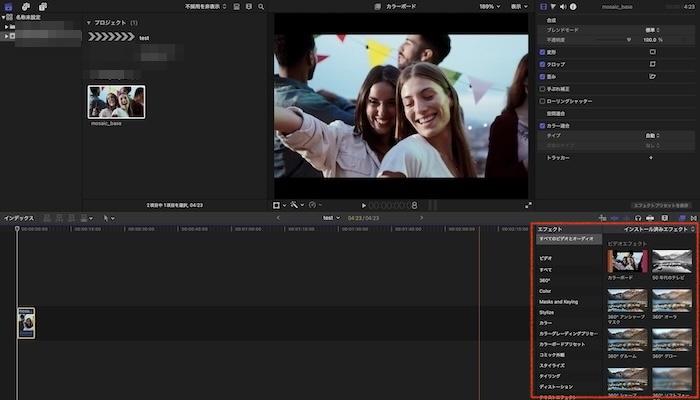Image resolution: width=700 pixels, height=400 pixels.
Task: Enable the 手ぶれ補正 stabilization checkbox
Action: pos(543,88)
